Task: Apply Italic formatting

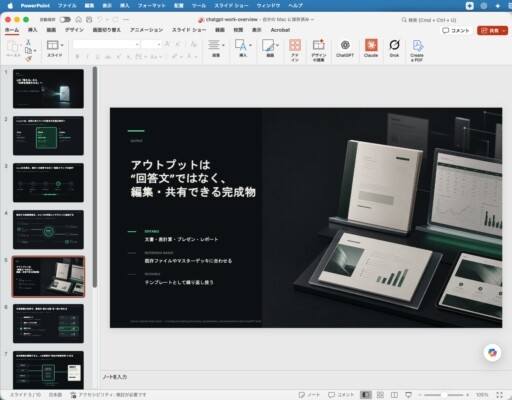Action: tap(87, 57)
